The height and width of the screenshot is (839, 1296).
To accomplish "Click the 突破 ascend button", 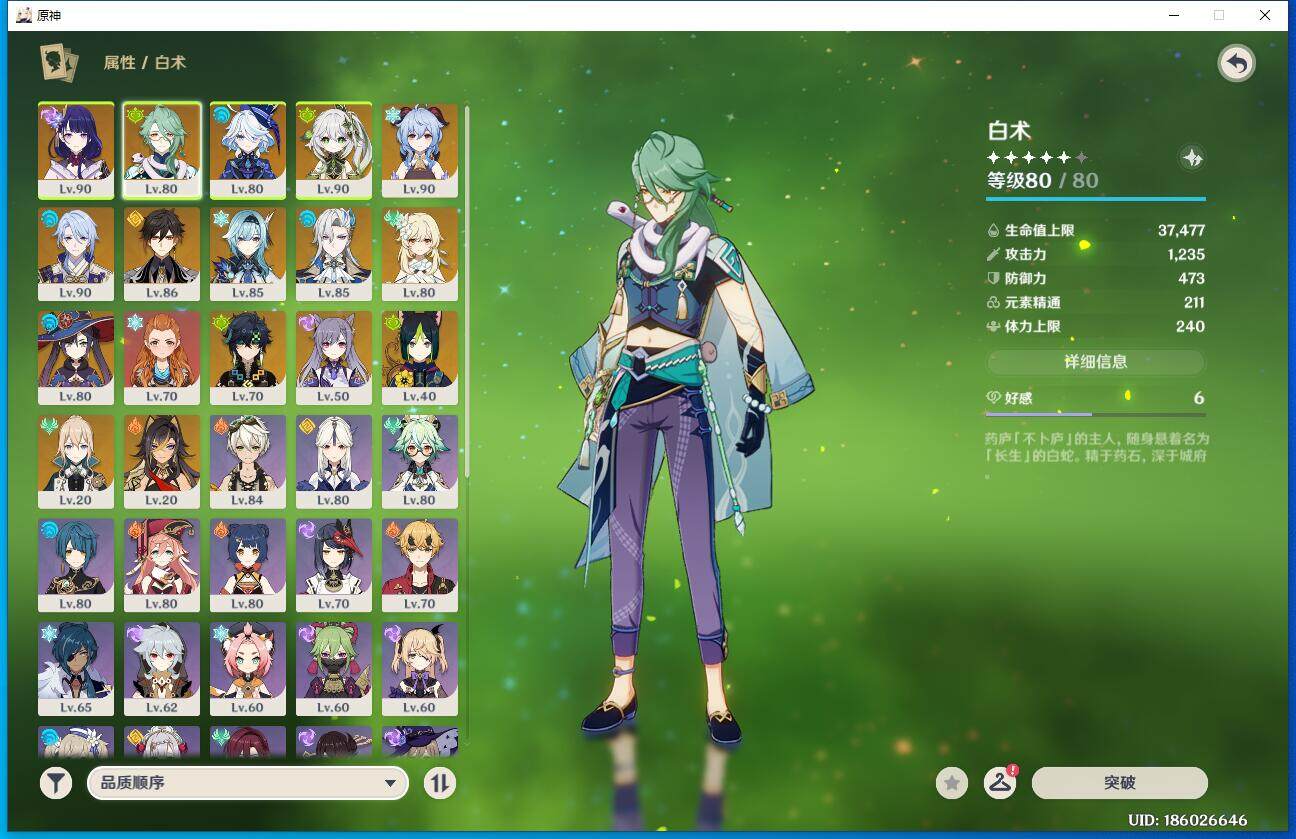I will tap(1120, 783).
